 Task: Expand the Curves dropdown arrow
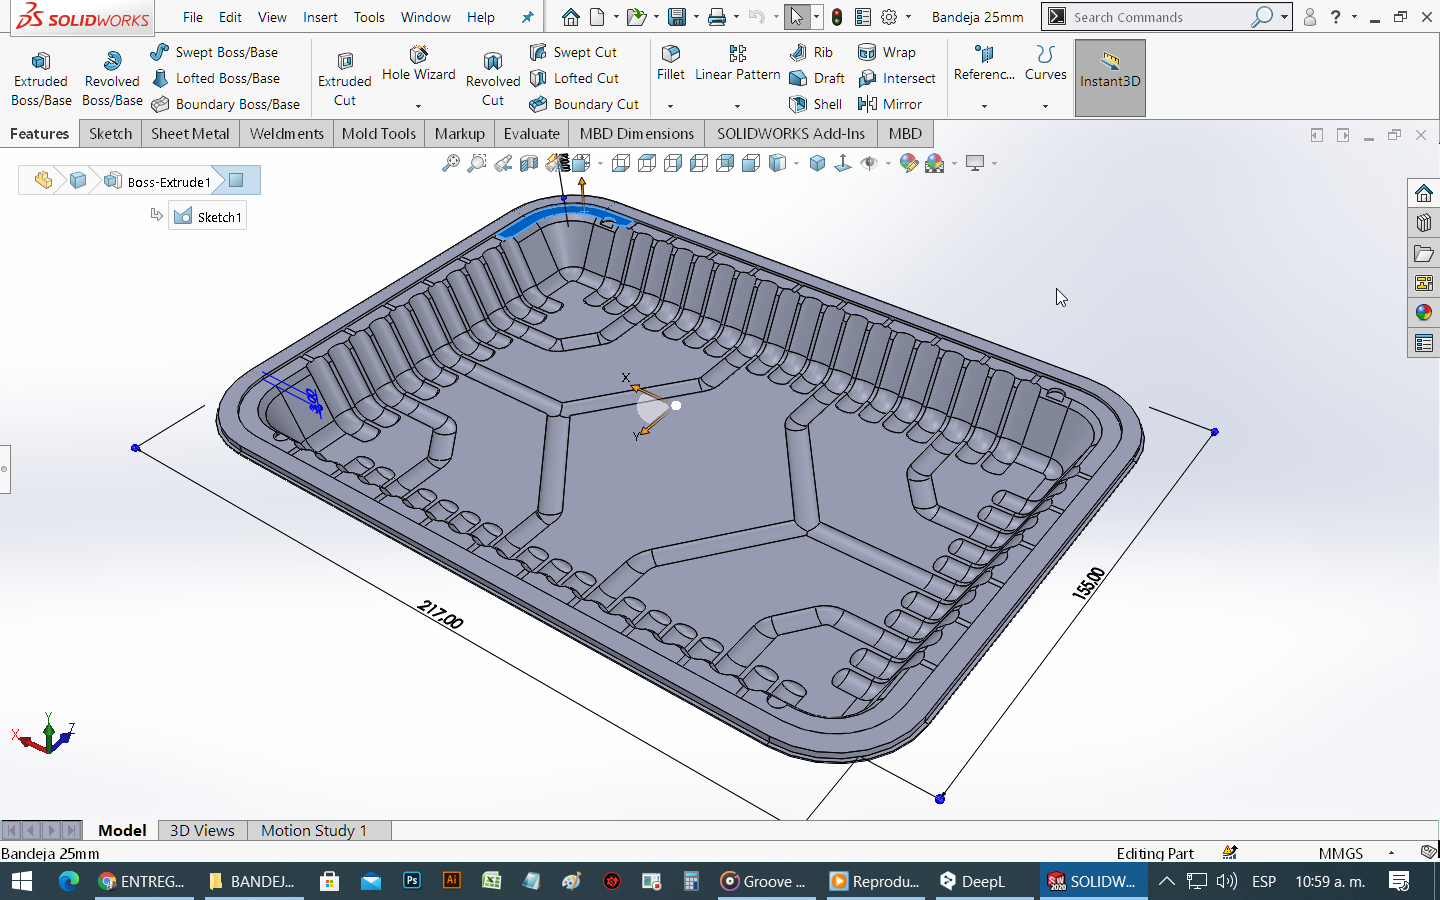[x=1045, y=106]
